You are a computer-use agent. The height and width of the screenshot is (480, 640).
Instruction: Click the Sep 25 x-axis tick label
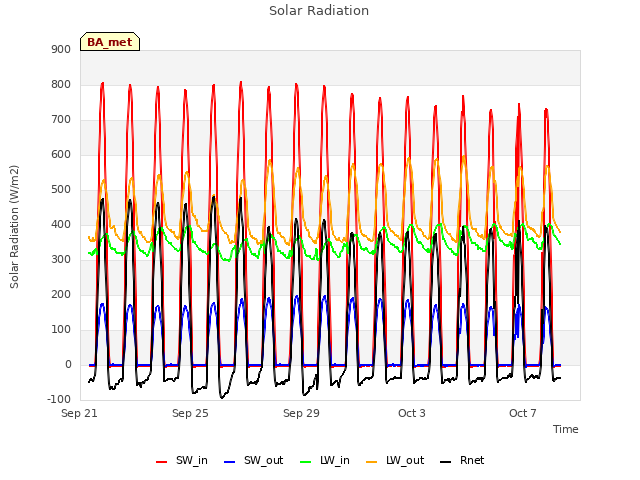(190, 413)
